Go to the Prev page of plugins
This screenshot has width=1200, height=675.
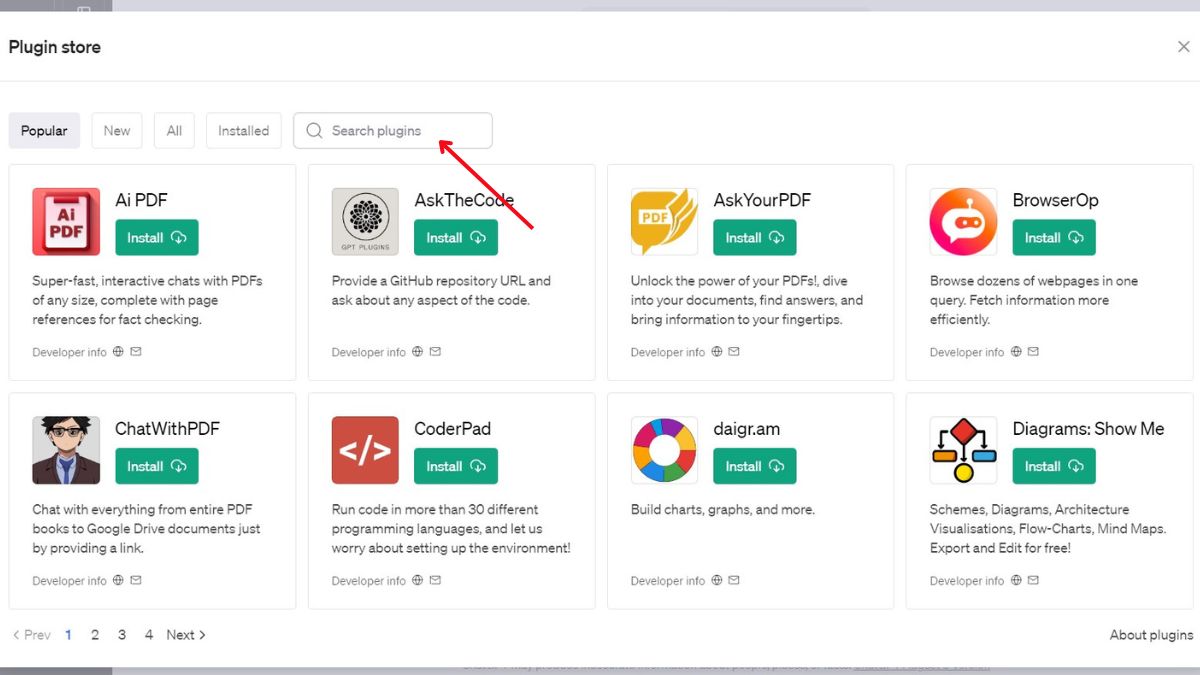(x=31, y=635)
